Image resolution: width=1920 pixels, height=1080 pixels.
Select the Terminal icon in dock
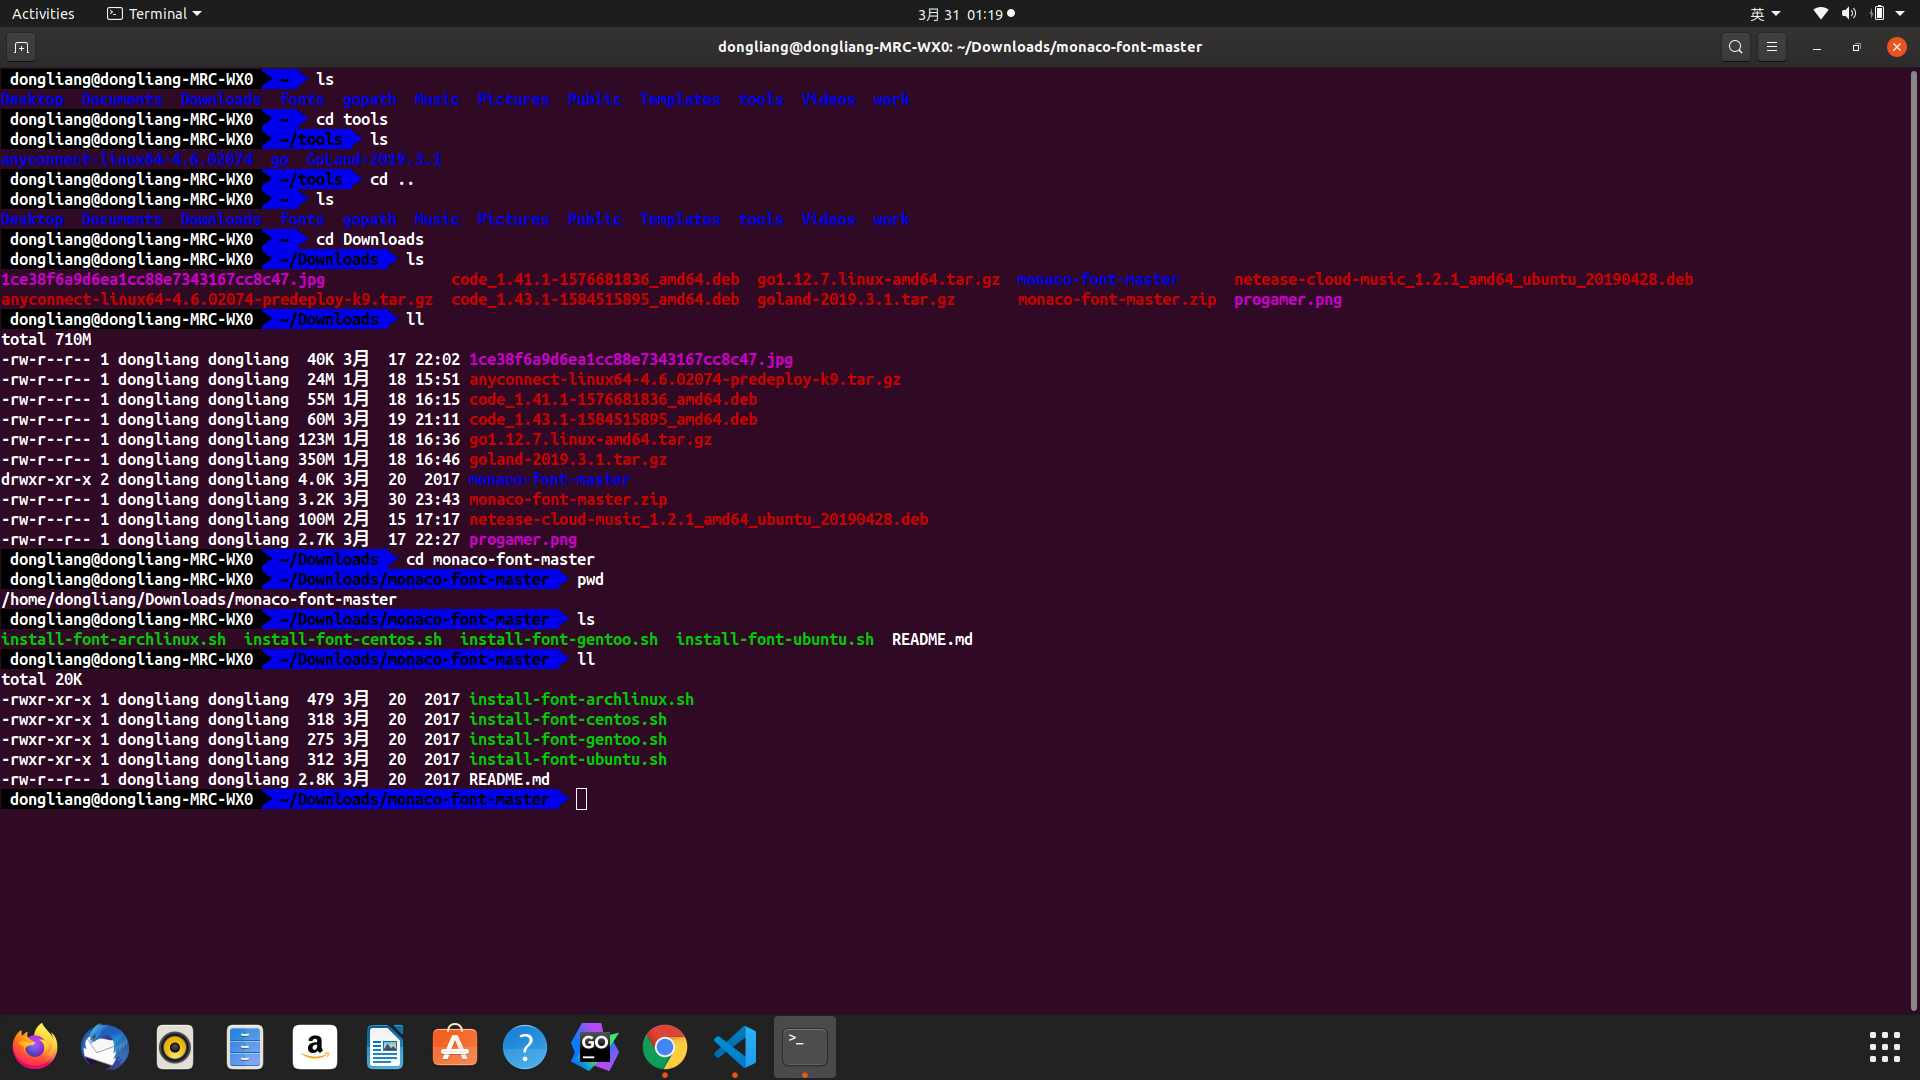pyautogui.click(x=805, y=1047)
